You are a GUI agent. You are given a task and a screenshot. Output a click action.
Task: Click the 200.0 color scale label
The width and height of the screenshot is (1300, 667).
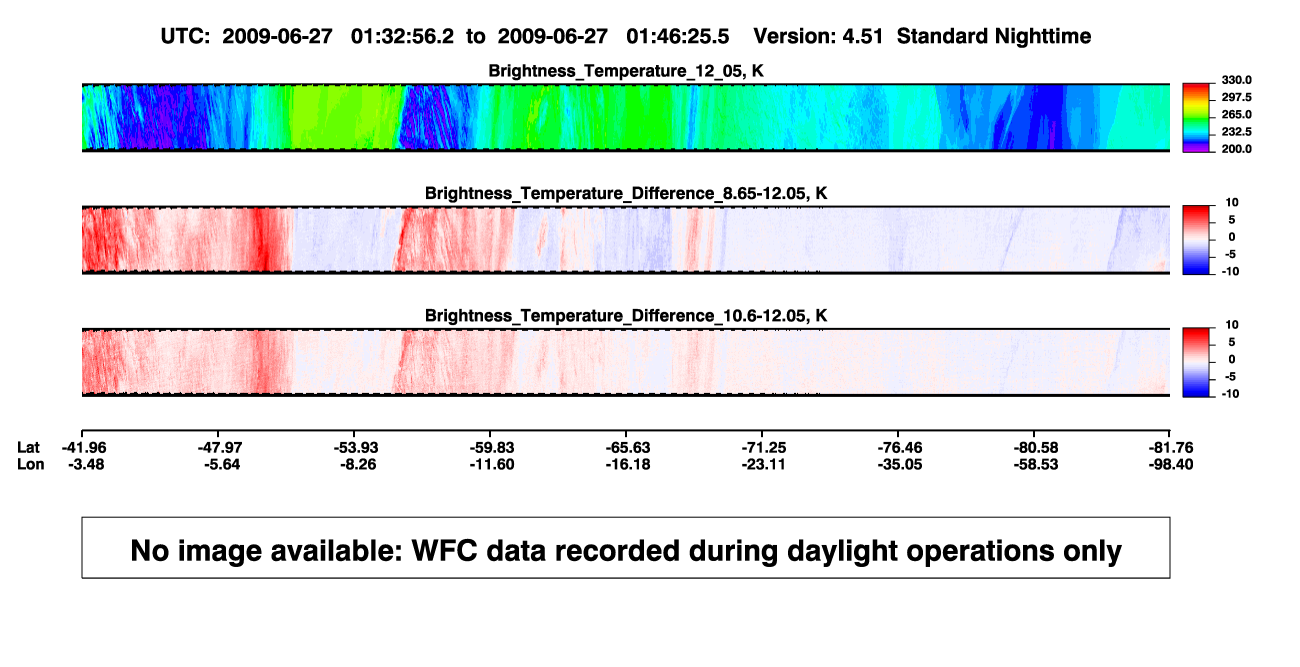pyautogui.click(x=1235, y=149)
